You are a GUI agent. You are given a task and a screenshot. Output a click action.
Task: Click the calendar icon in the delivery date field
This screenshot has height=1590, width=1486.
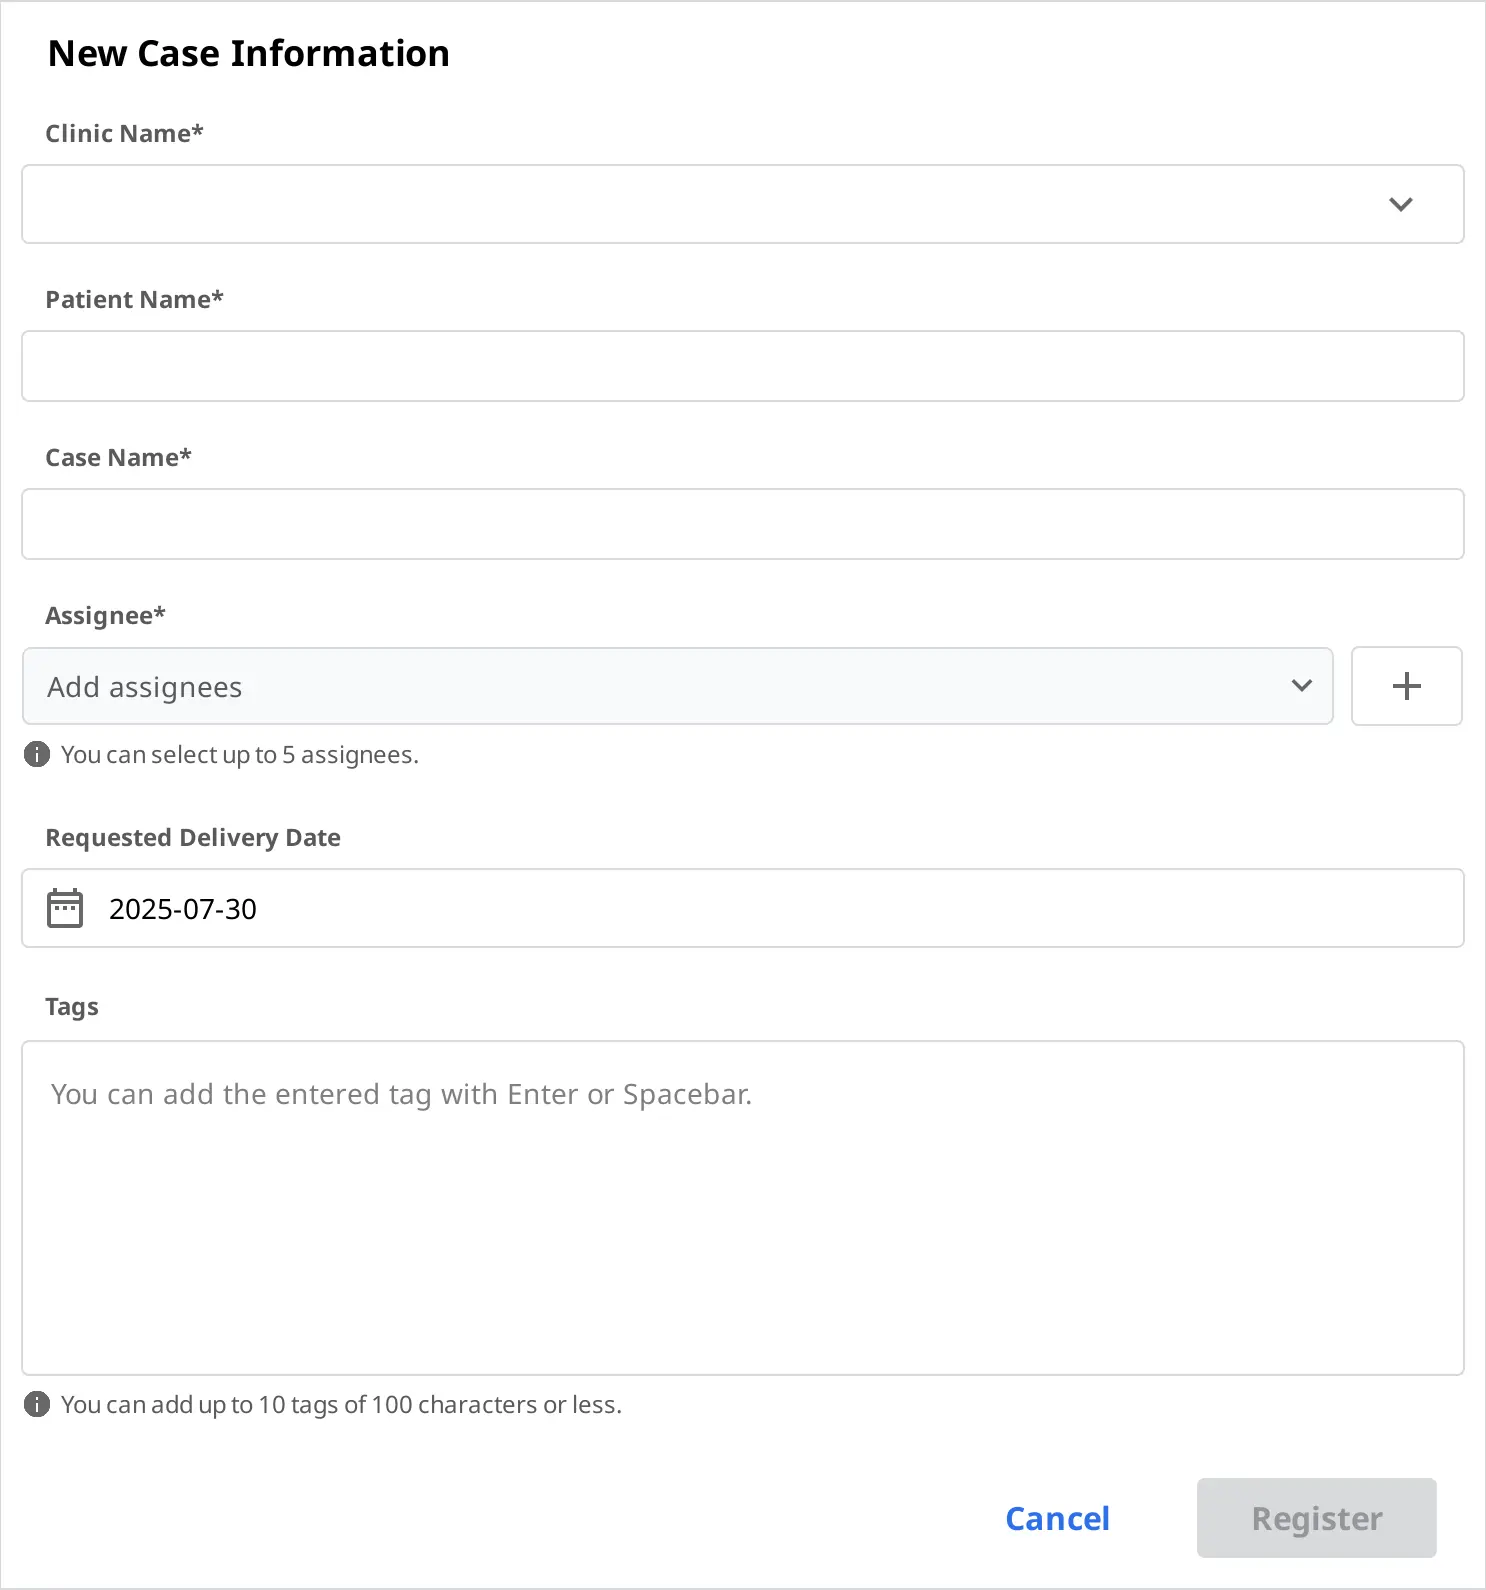(65, 908)
